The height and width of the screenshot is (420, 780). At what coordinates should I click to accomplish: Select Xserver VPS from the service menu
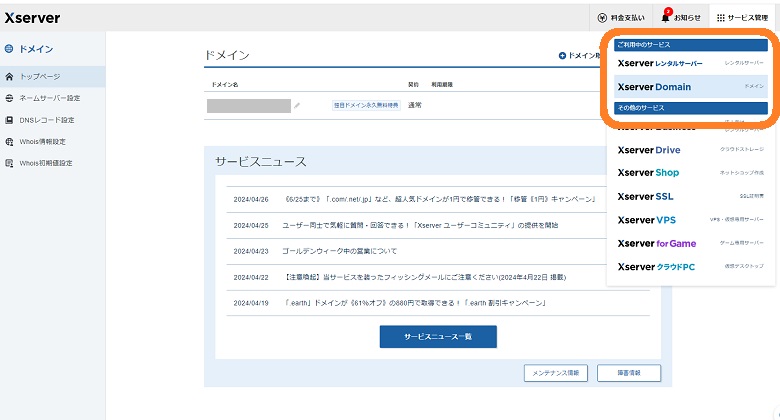pos(690,220)
